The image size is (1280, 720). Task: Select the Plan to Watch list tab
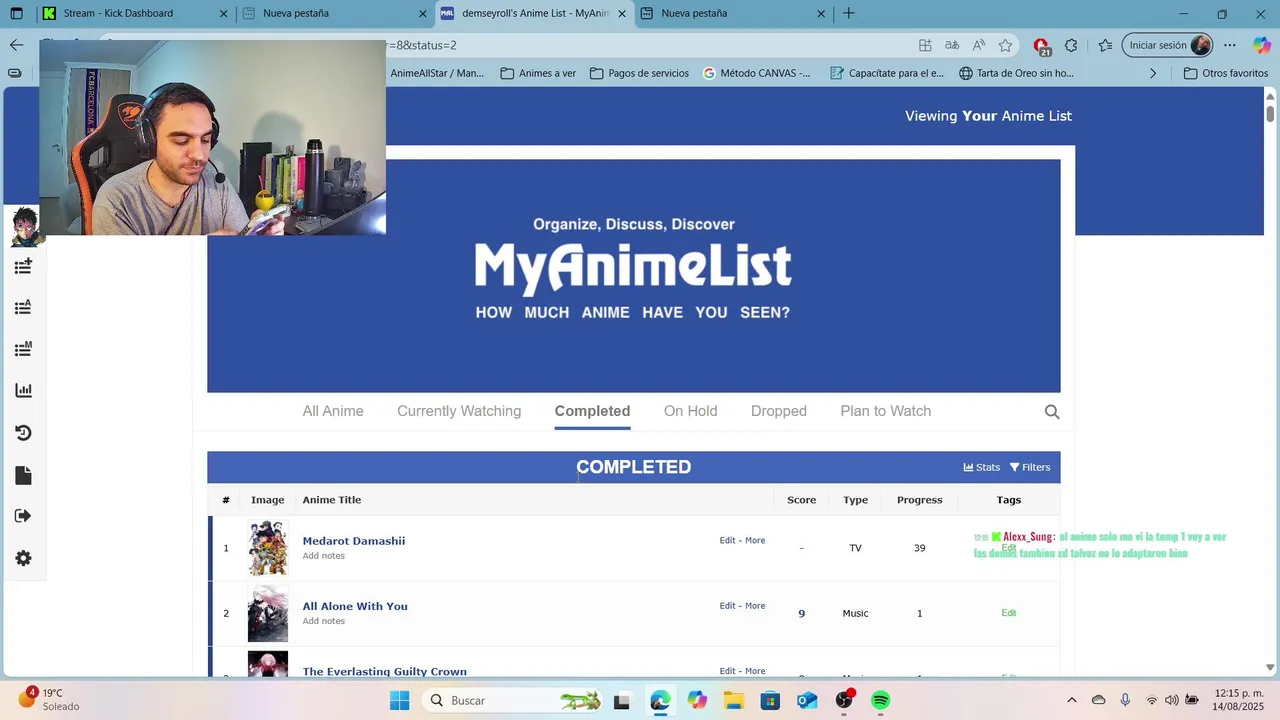(885, 411)
